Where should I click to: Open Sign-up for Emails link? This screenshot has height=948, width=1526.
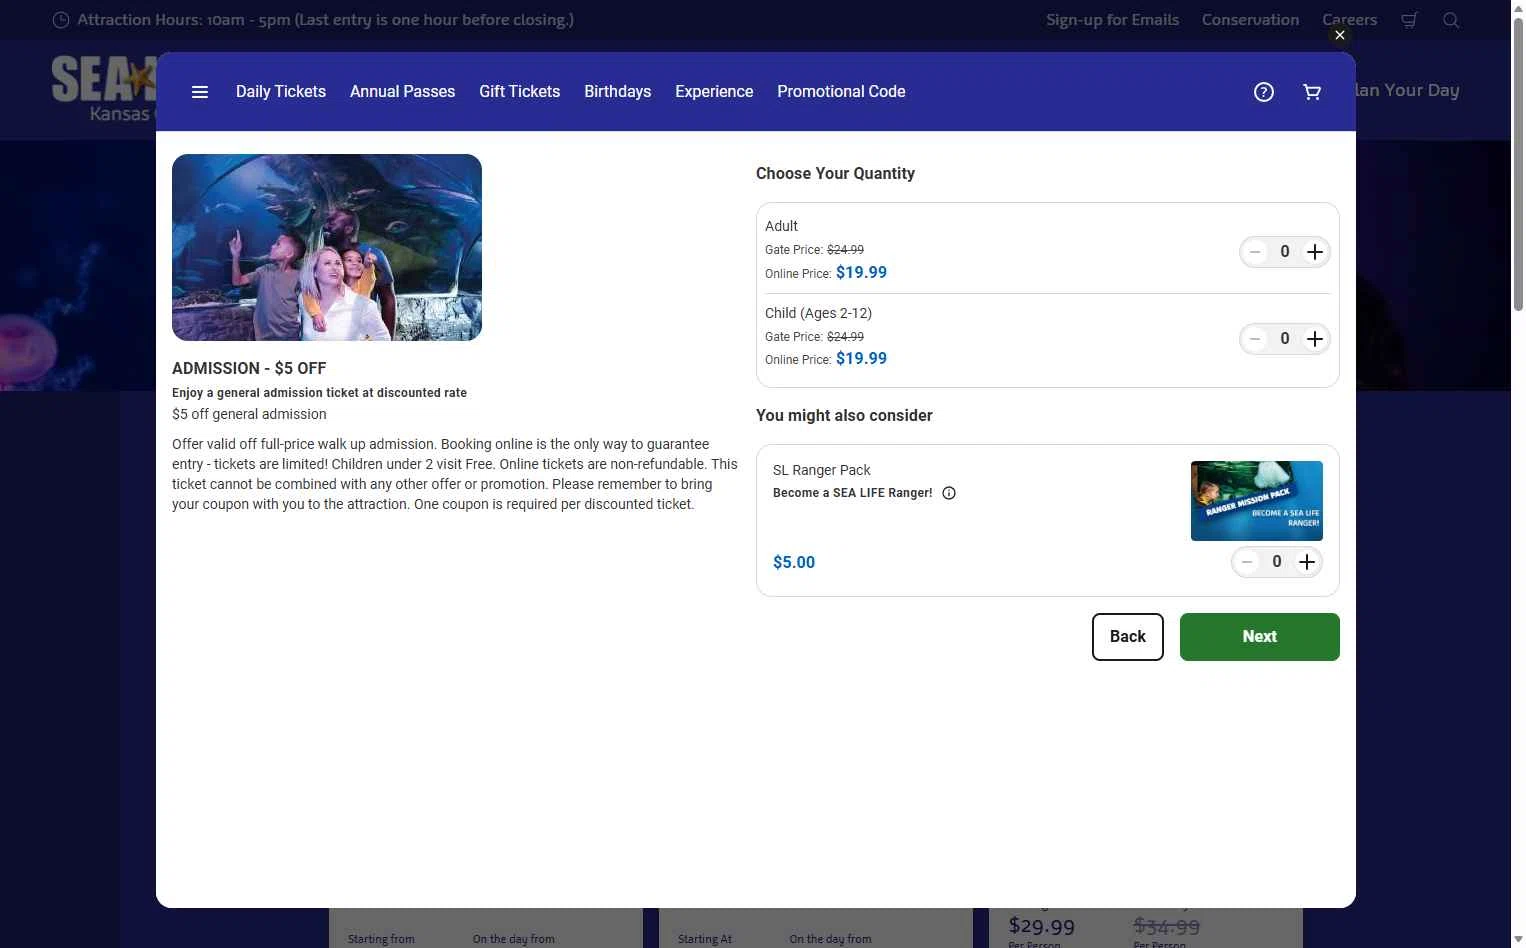pyautogui.click(x=1112, y=20)
